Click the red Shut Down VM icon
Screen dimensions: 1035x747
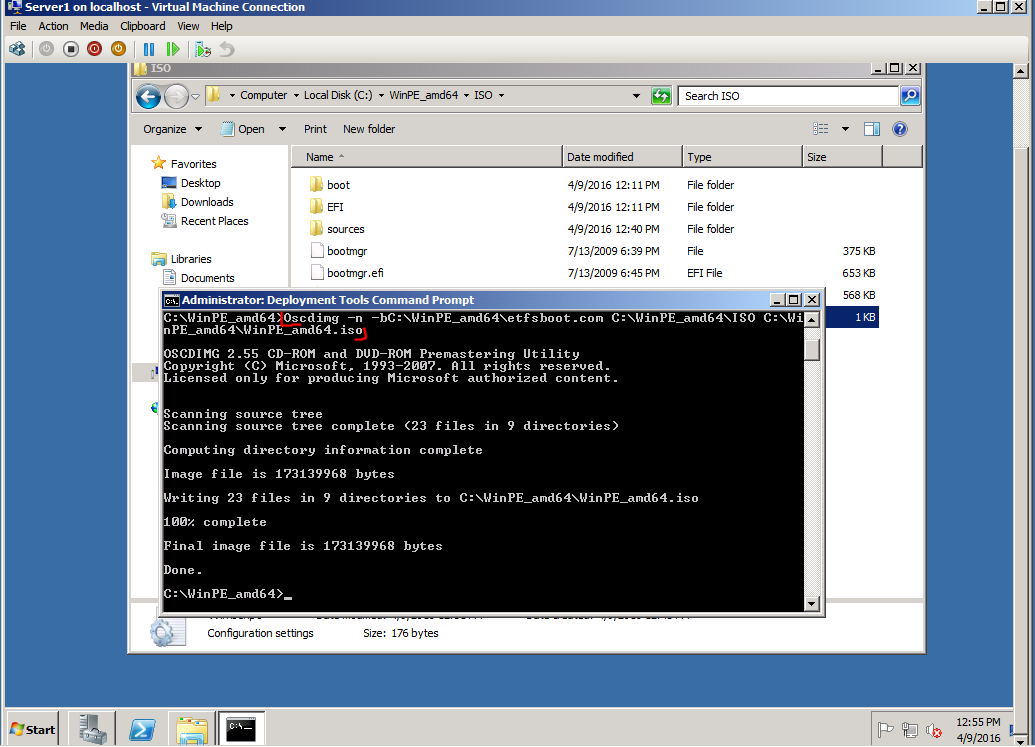(94, 49)
